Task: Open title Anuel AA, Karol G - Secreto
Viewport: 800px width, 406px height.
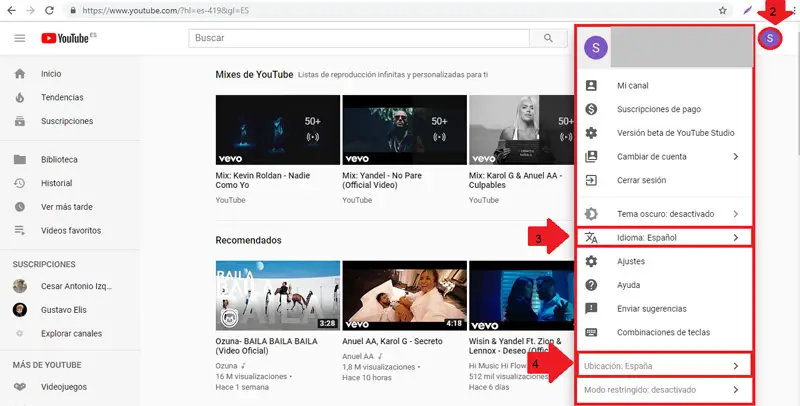Action: 392,341
